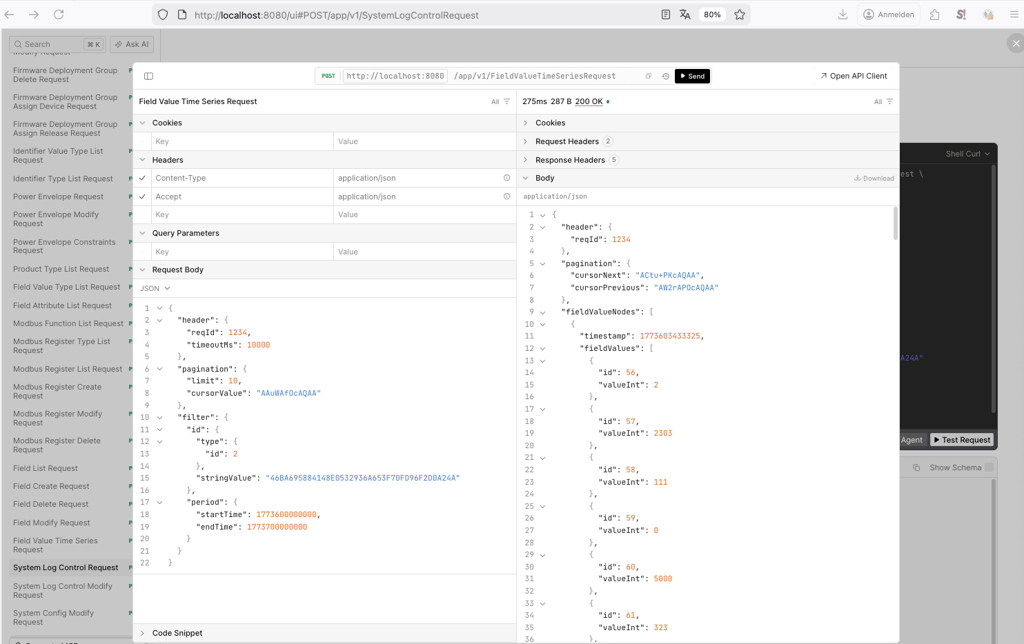Image resolution: width=1024 pixels, height=644 pixels.
Task: Toggle the Show Schema checkbox
Action: (x=989, y=468)
